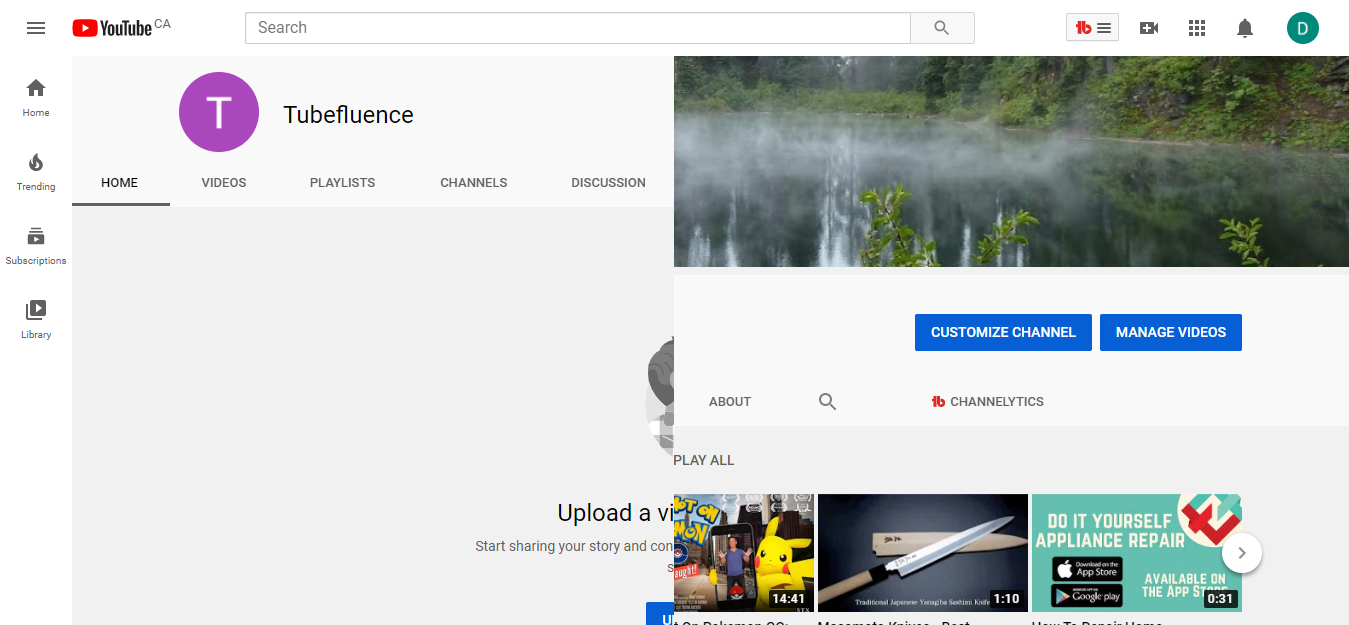Screen dimensions: 1349x625
Task: Open the Japanese knife video thumbnail 1:10
Action: click(923, 553)
